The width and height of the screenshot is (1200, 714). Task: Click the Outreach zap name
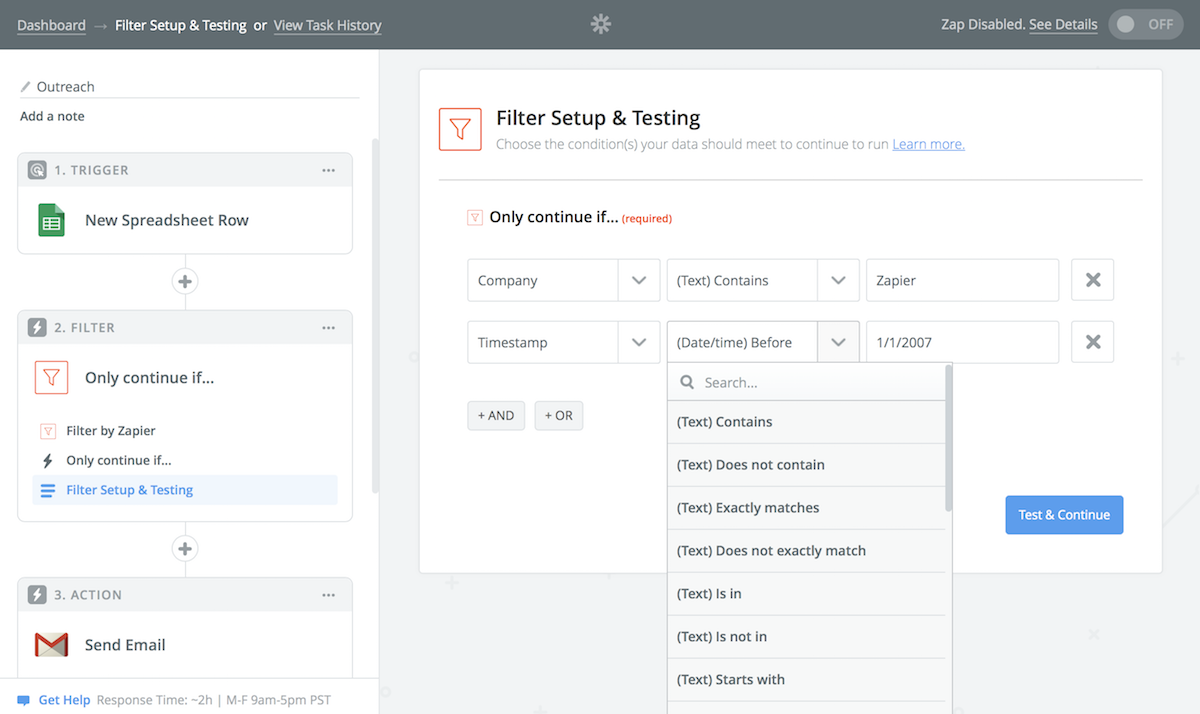66,87
